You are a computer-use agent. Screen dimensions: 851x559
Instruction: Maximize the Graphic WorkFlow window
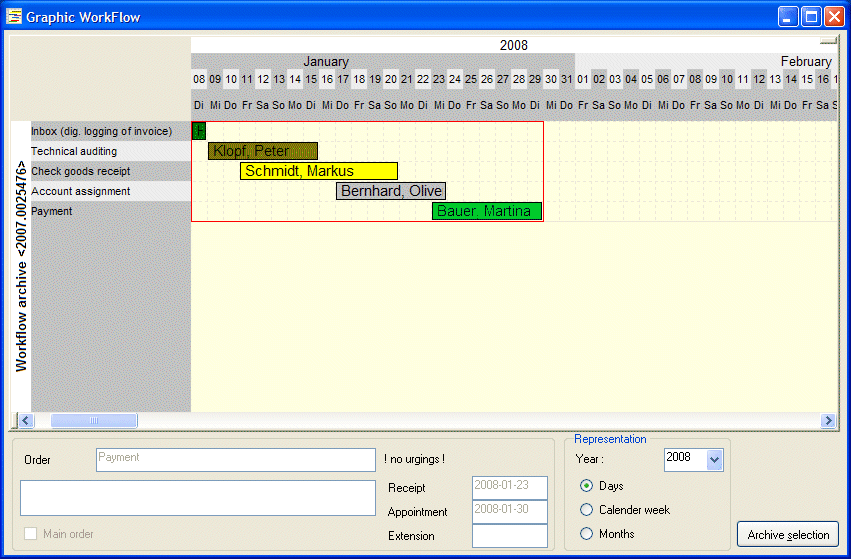click(811, 17)
